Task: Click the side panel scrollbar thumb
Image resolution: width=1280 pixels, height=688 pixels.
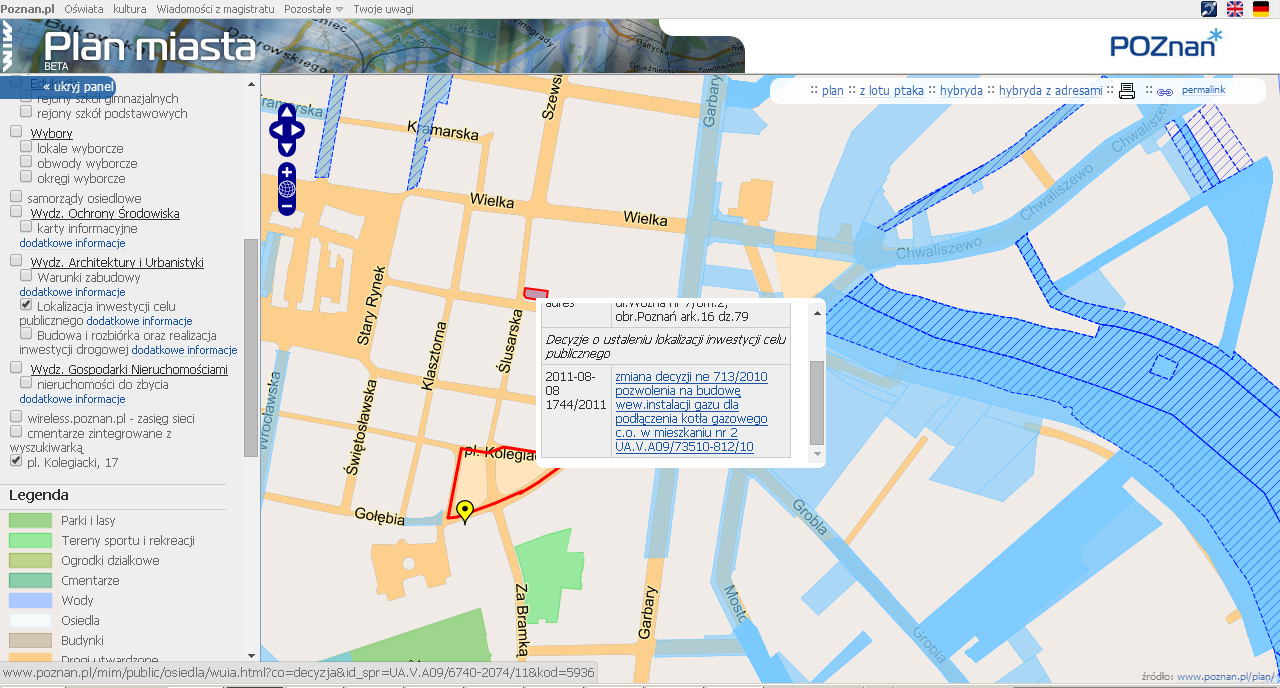Action: click(250, 347)
